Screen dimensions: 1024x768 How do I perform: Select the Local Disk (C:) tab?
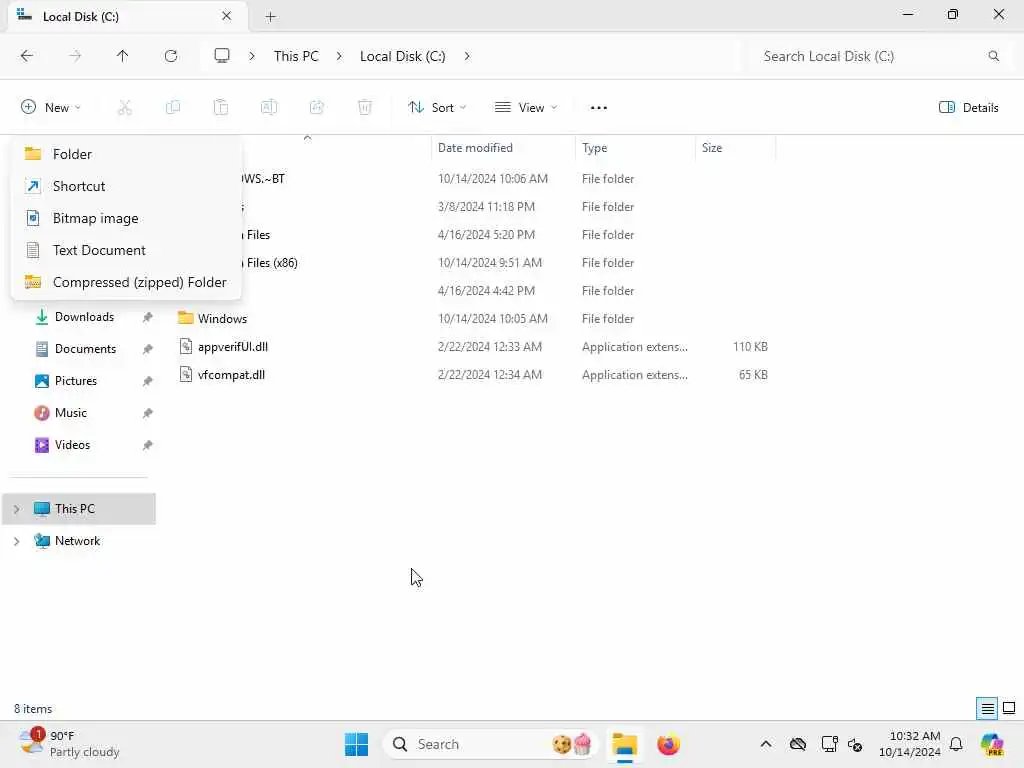coord(127,17)
